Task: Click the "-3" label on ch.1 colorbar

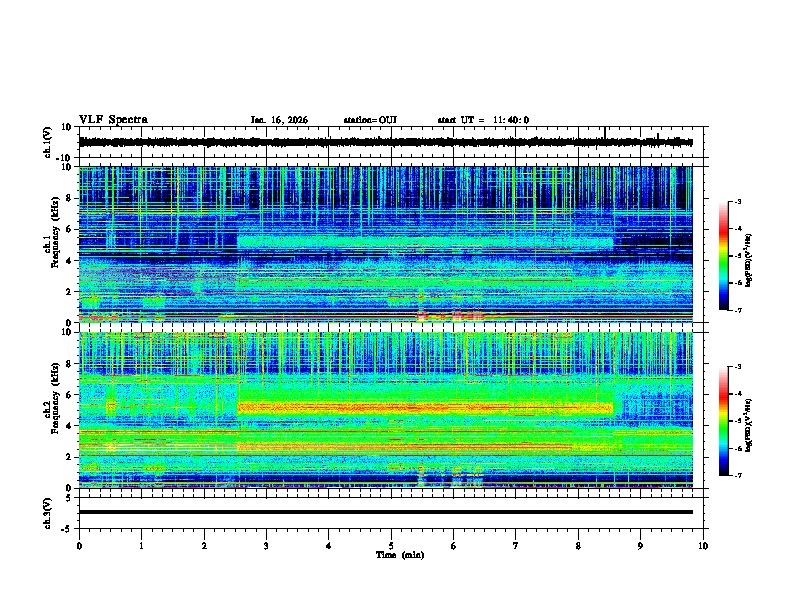Action: coord(738,201)
